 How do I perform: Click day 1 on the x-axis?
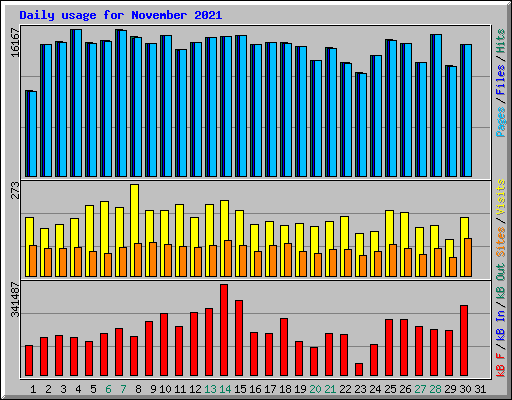(33, 389)
